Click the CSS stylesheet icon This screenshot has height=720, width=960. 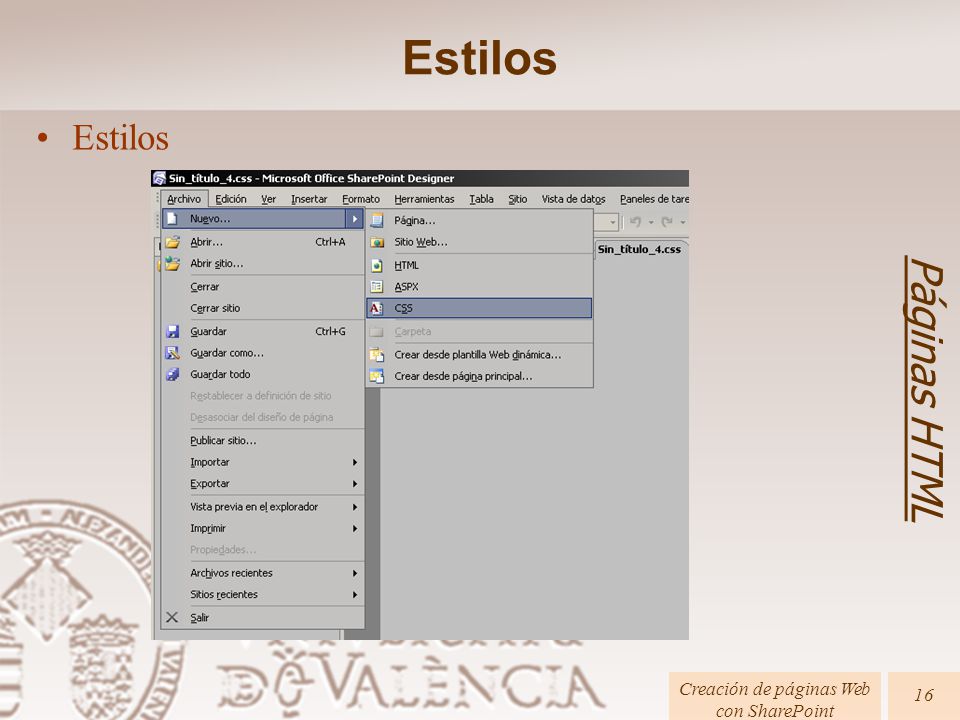pos(377,308)
